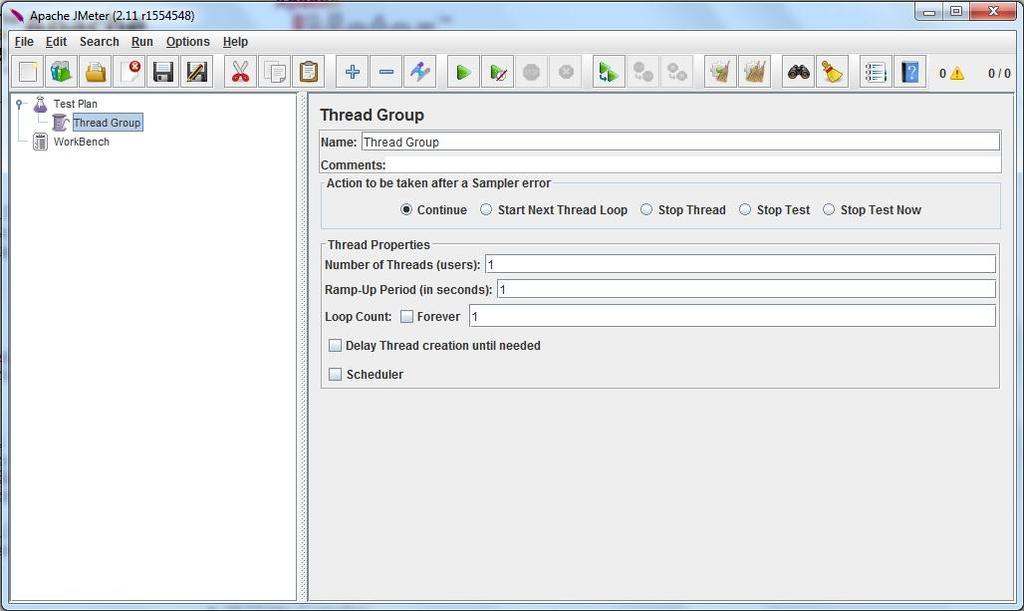Click the blue Help question mark icon
This screenshot has height=611, width=1024.
point(910,72)
